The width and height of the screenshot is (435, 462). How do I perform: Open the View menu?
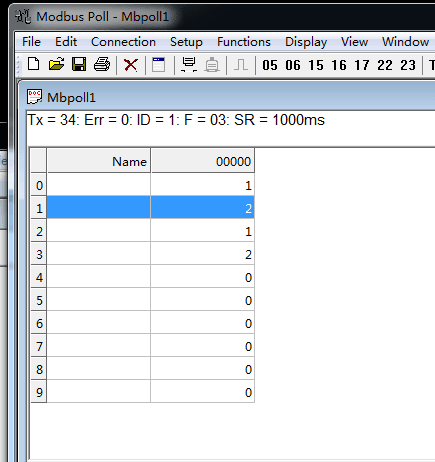(x=354, y=42)
